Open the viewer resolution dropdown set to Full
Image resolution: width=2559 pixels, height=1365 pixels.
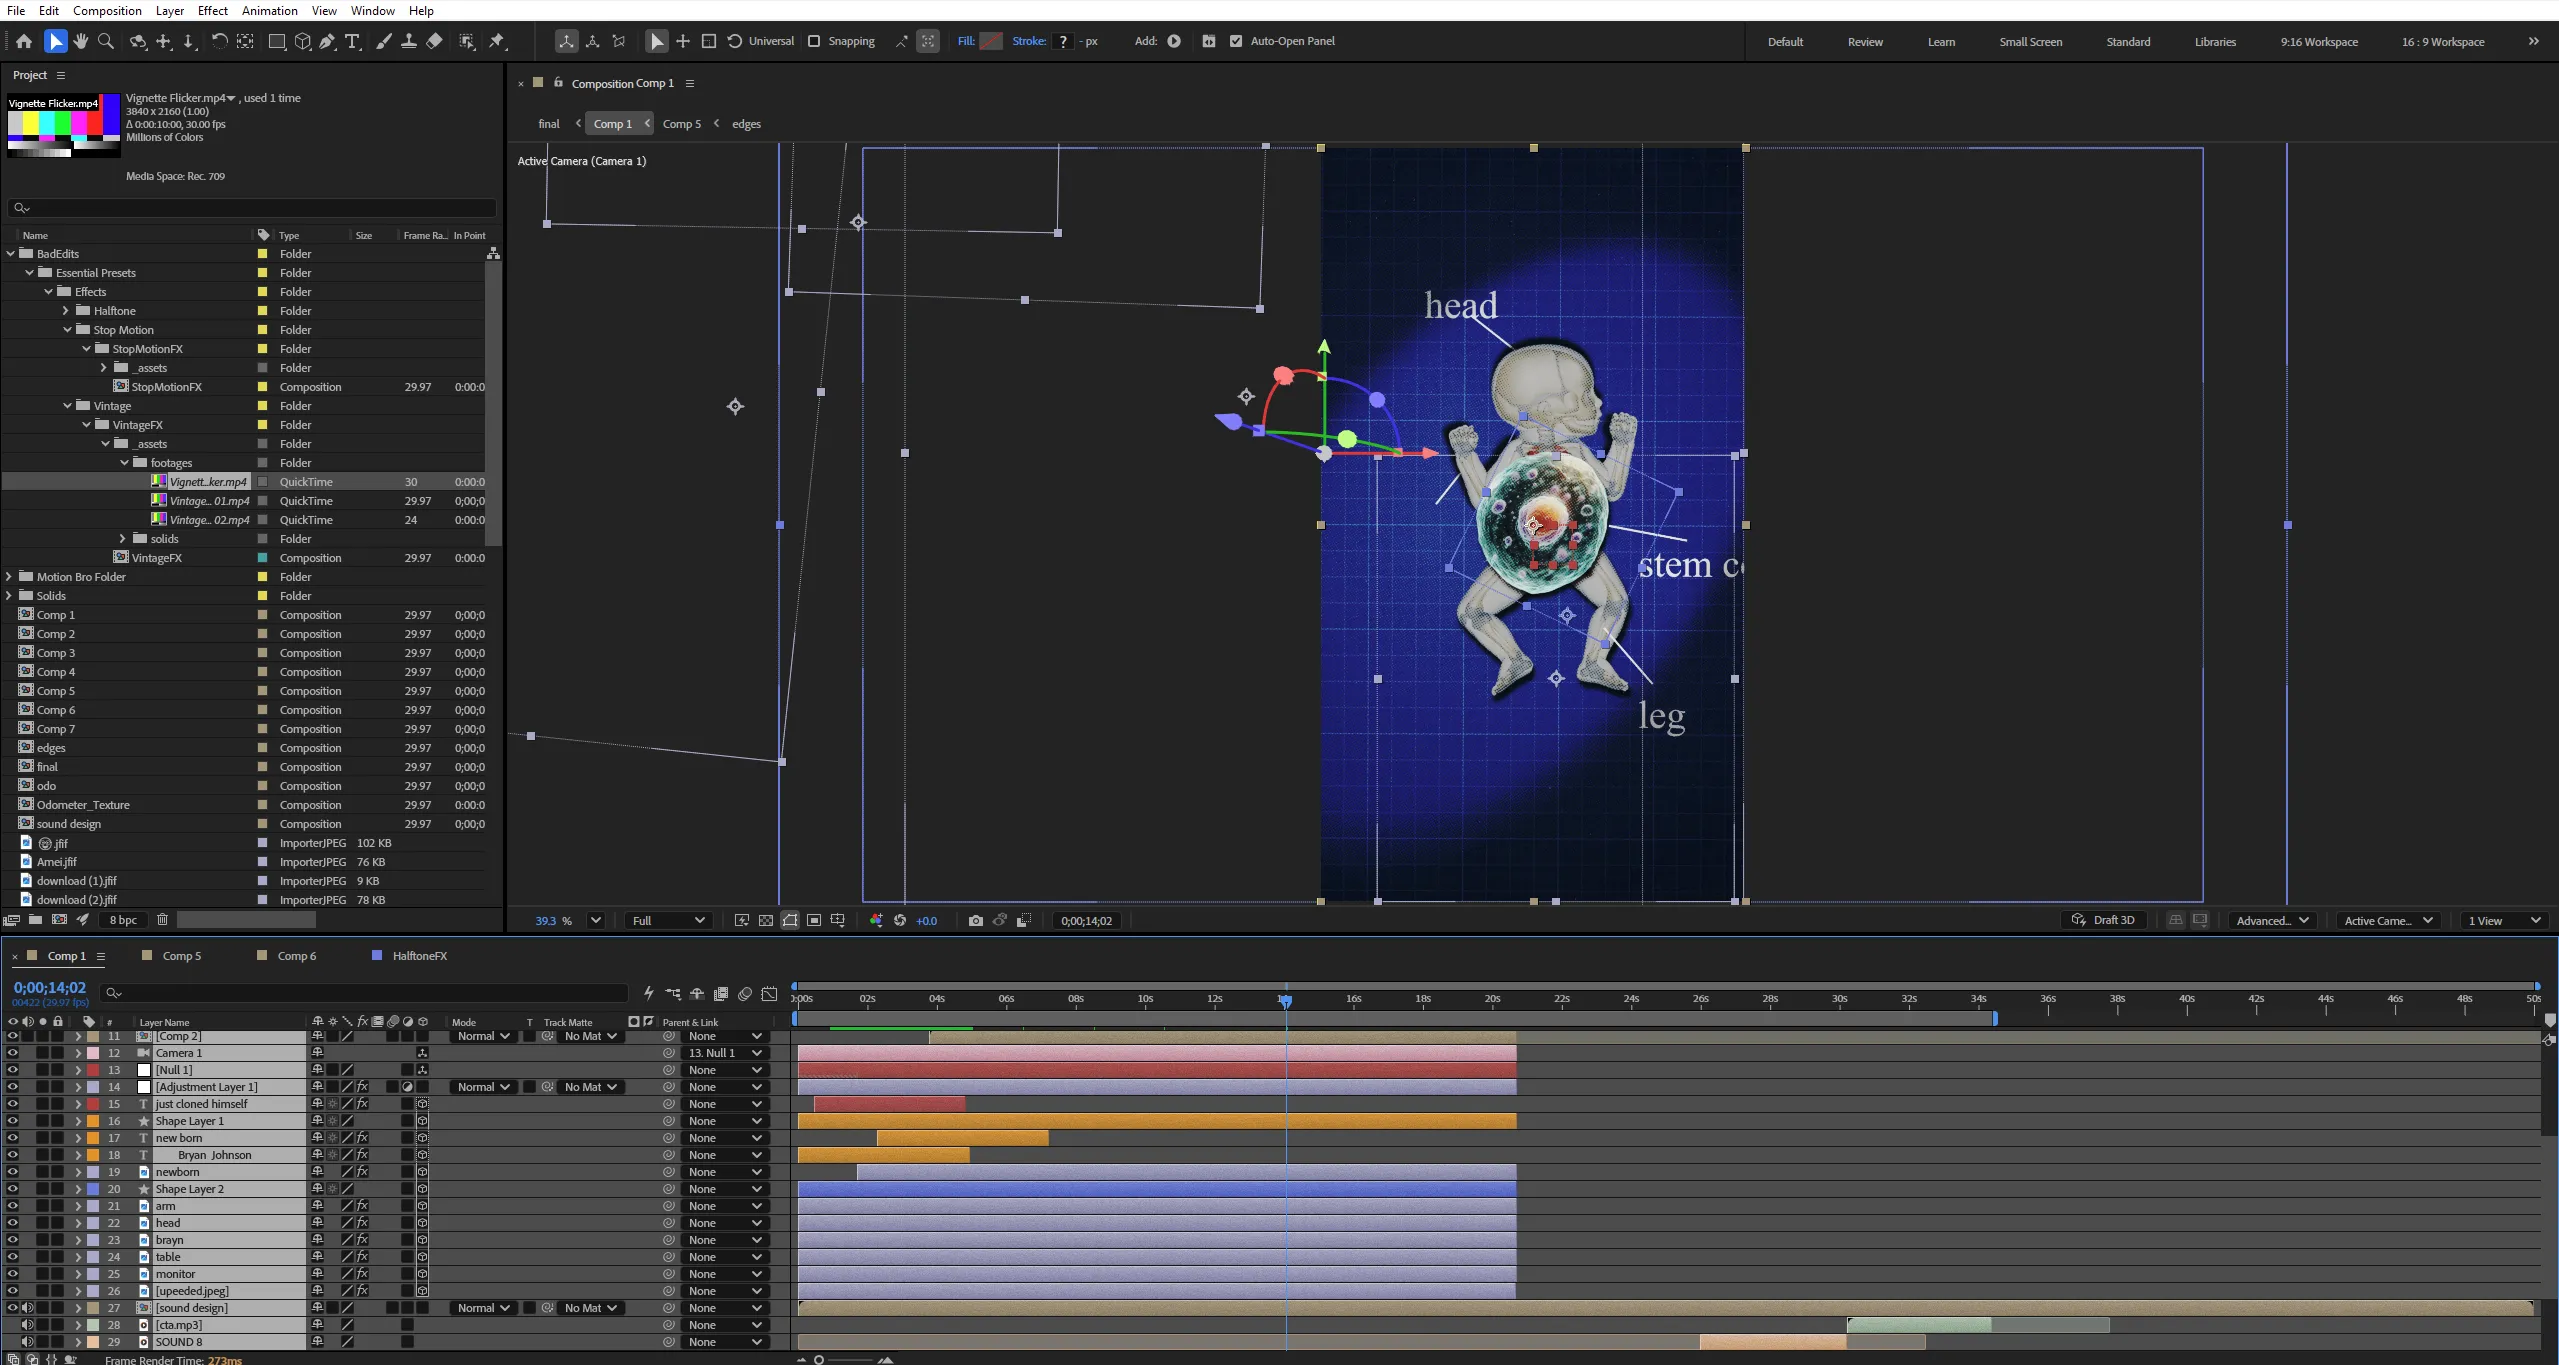click(x=668, y=921)
